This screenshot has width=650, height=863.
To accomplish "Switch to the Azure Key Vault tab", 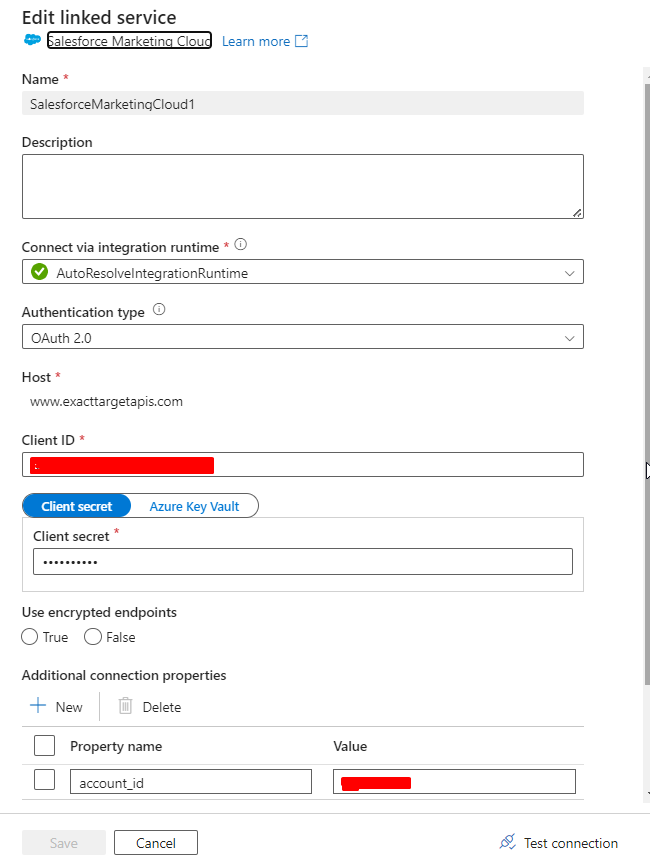I will click(x=195, y=505).
